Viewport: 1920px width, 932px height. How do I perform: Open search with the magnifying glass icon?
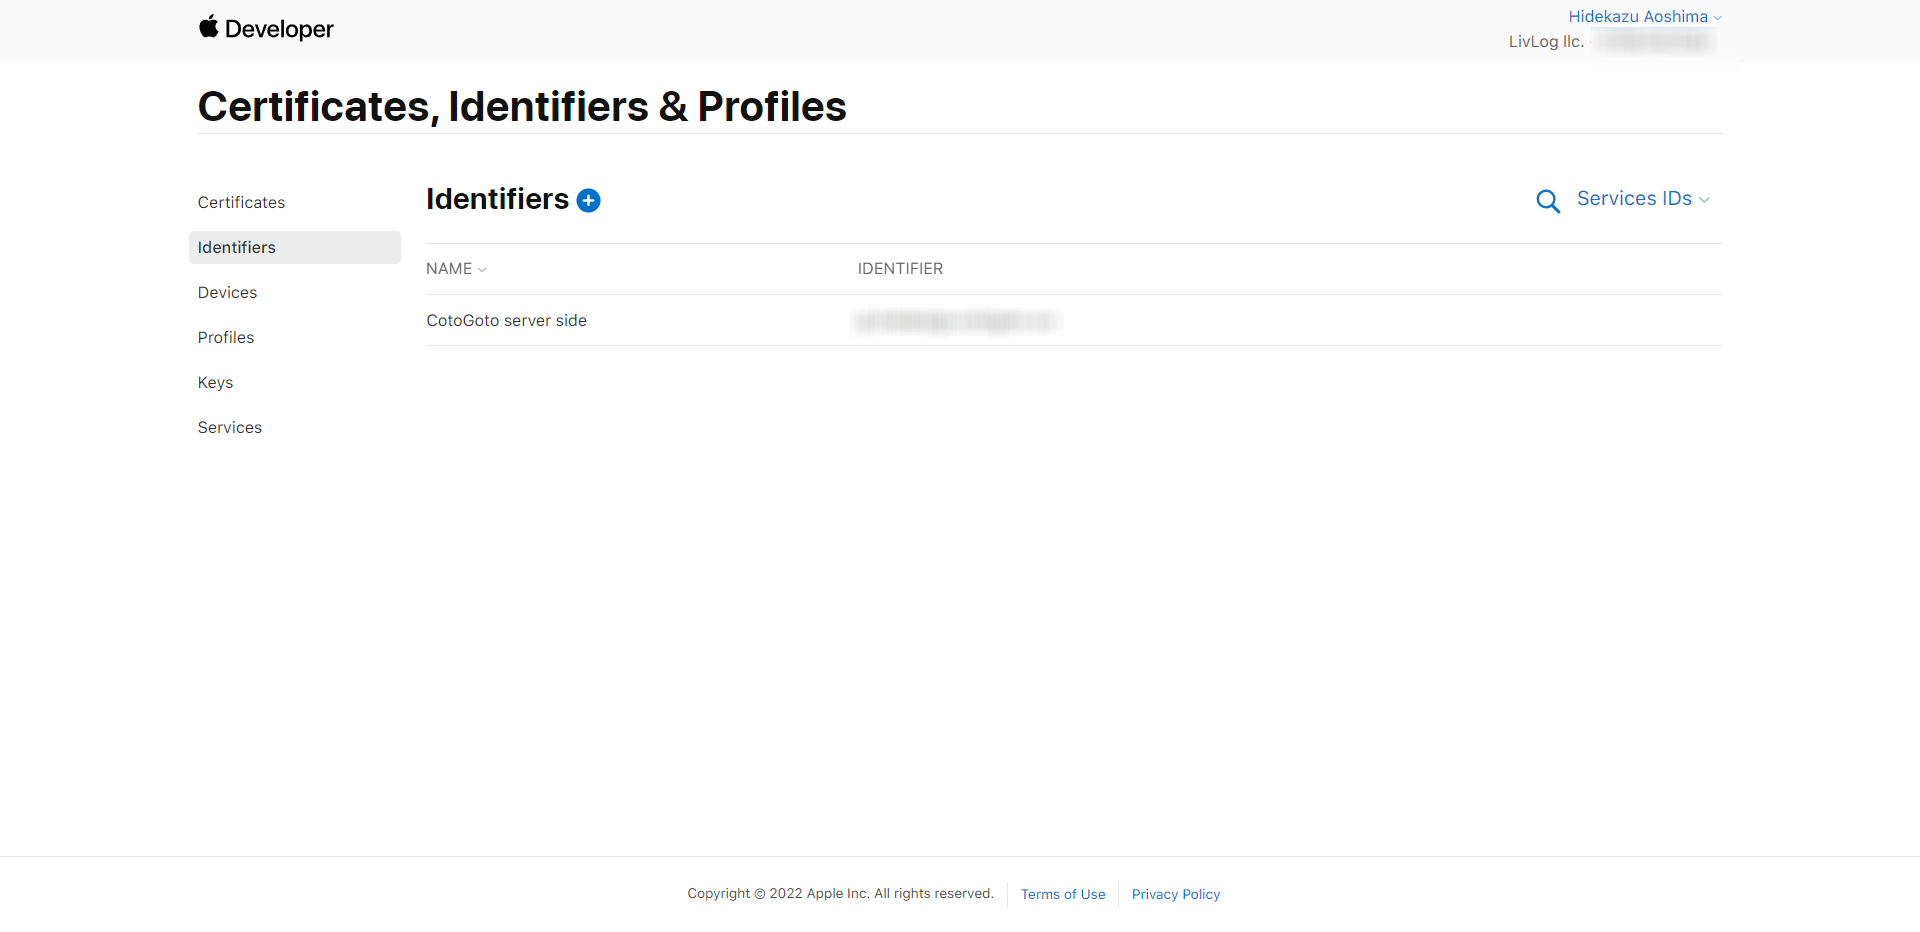[x=1548, y=201]
